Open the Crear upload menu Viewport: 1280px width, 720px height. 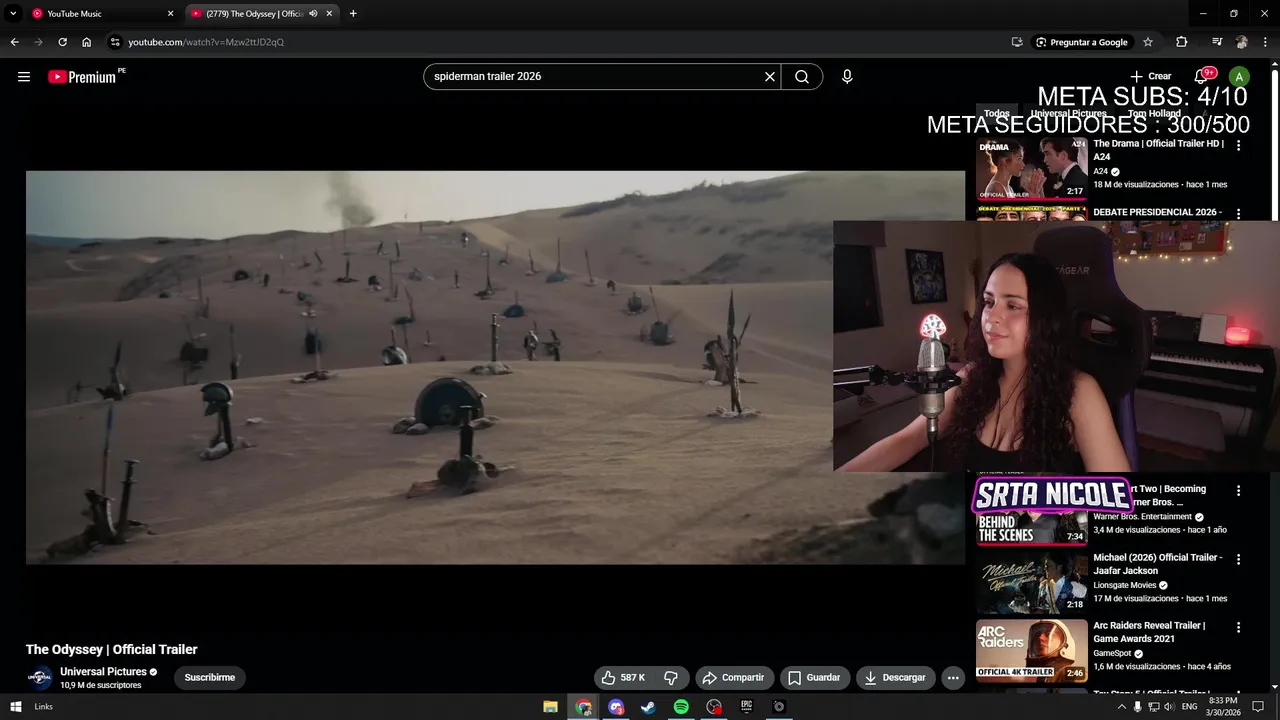point(1150,77)
